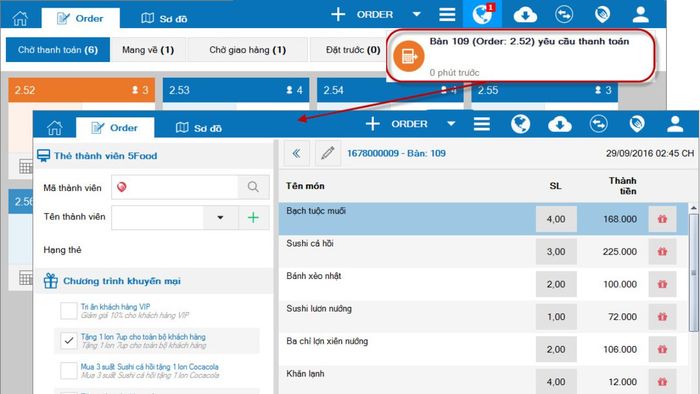Select Chờ thanh toán (6) tab
Image resolution: width=700 pixels, height=394 pixels.
(58, 50)
